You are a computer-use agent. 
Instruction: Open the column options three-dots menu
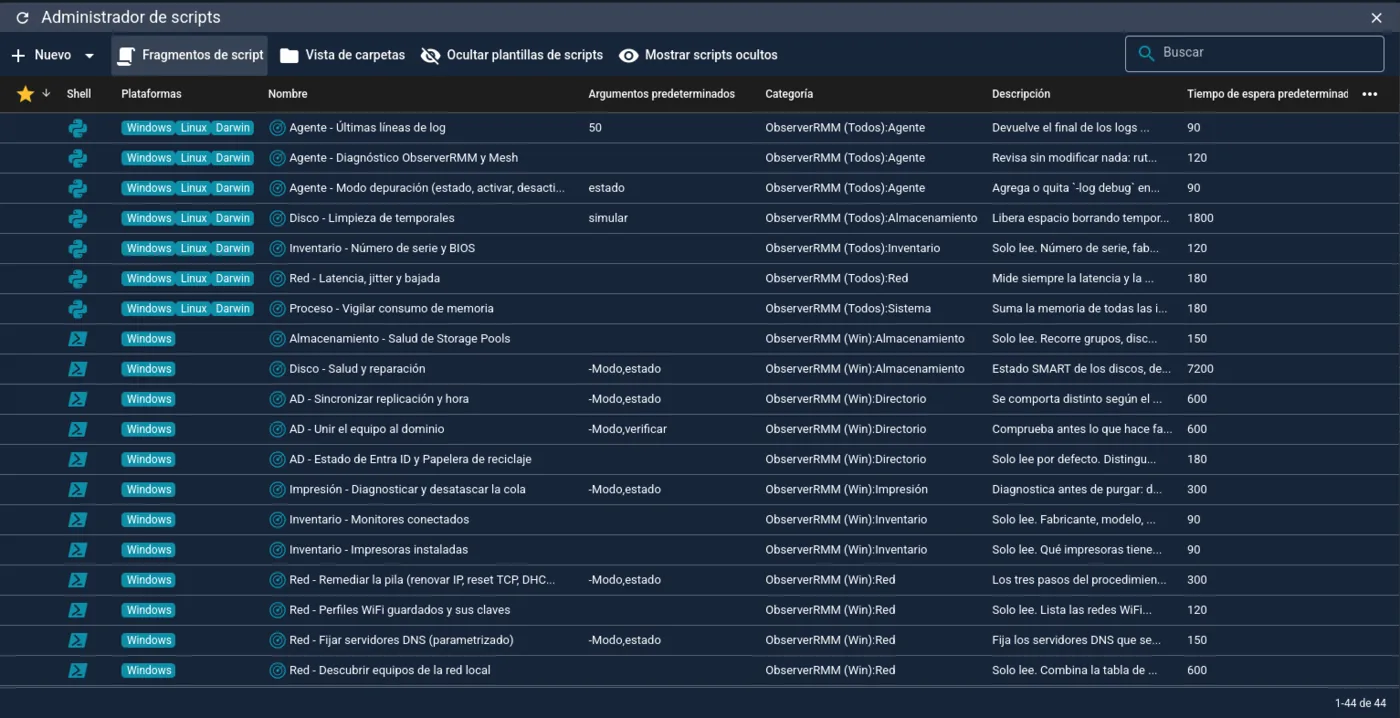click(1370, 94)
